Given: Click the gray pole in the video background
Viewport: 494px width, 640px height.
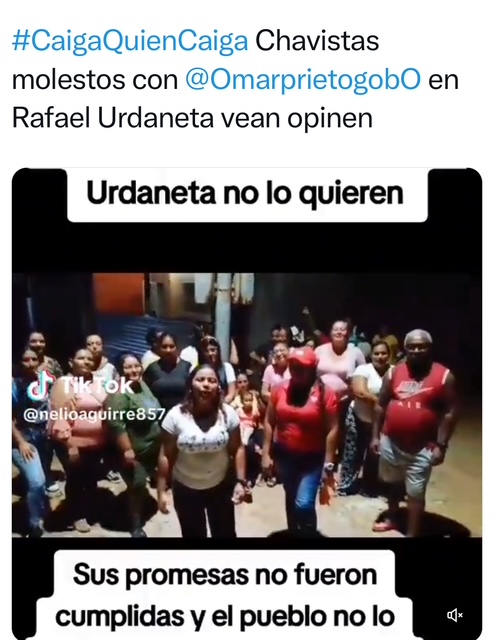Looking at the screenshot, I should (x=223, y=310).
